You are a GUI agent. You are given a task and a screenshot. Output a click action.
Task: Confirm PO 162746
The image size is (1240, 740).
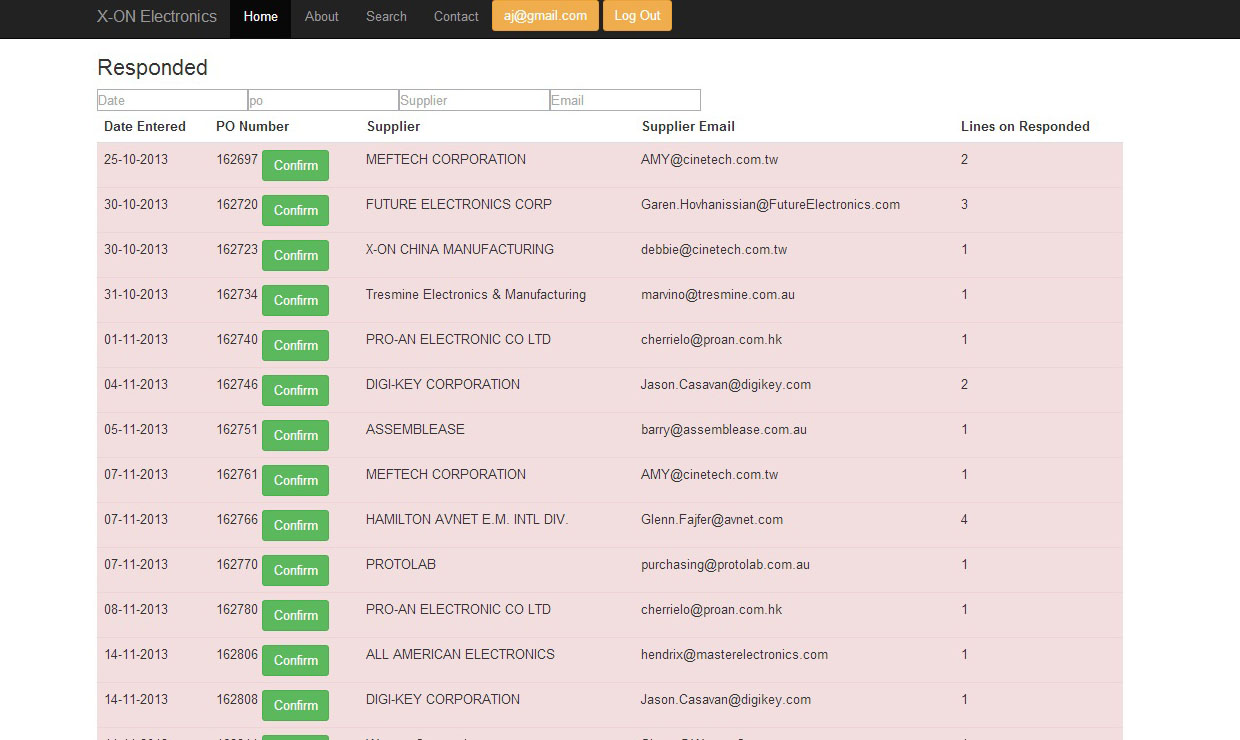[x=295, y=390]
